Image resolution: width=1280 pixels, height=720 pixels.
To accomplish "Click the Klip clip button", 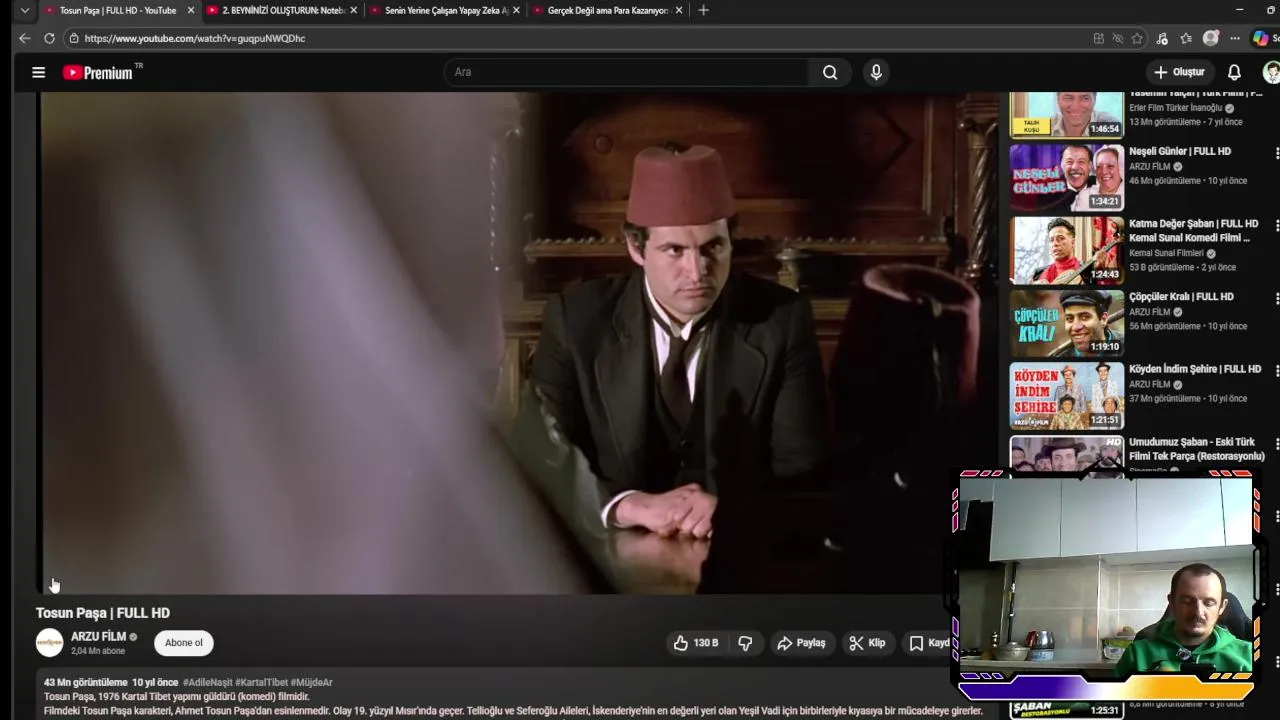I will click(x=867, y=643).
